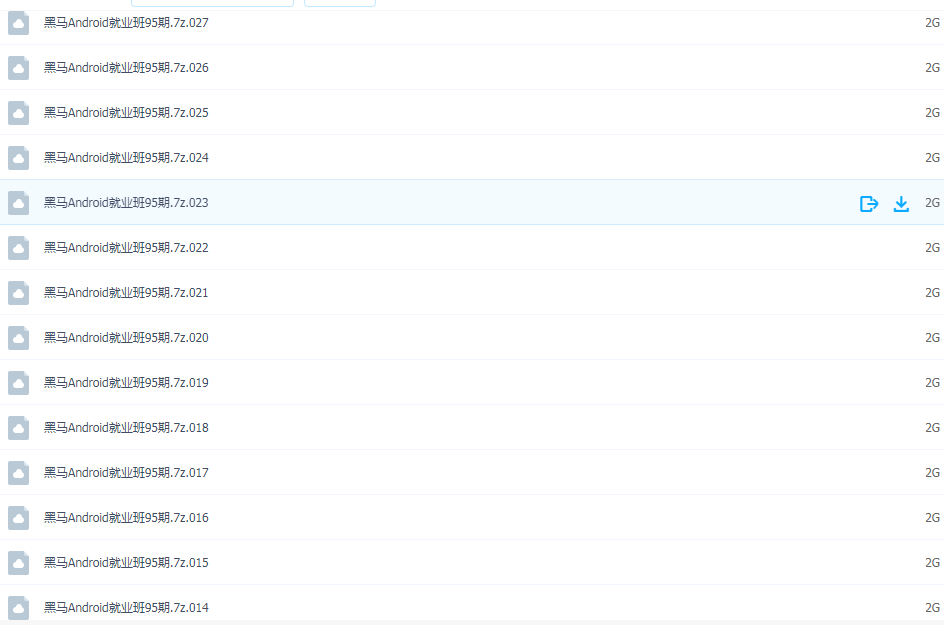Select the cloud file icon for 7z.025

(x=19, y=113)
